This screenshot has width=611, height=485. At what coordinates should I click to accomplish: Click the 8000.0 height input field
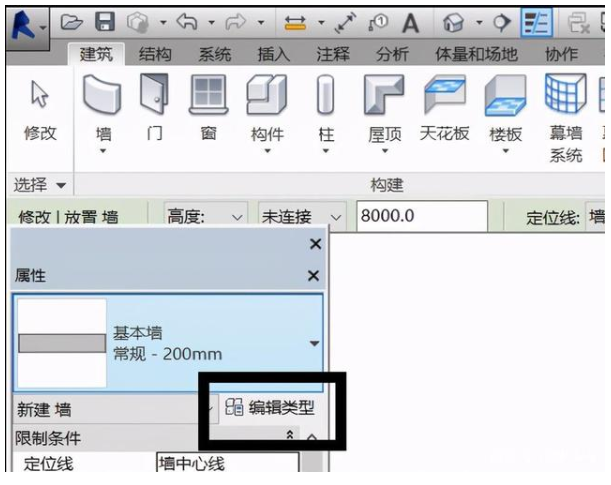[420, 216]
